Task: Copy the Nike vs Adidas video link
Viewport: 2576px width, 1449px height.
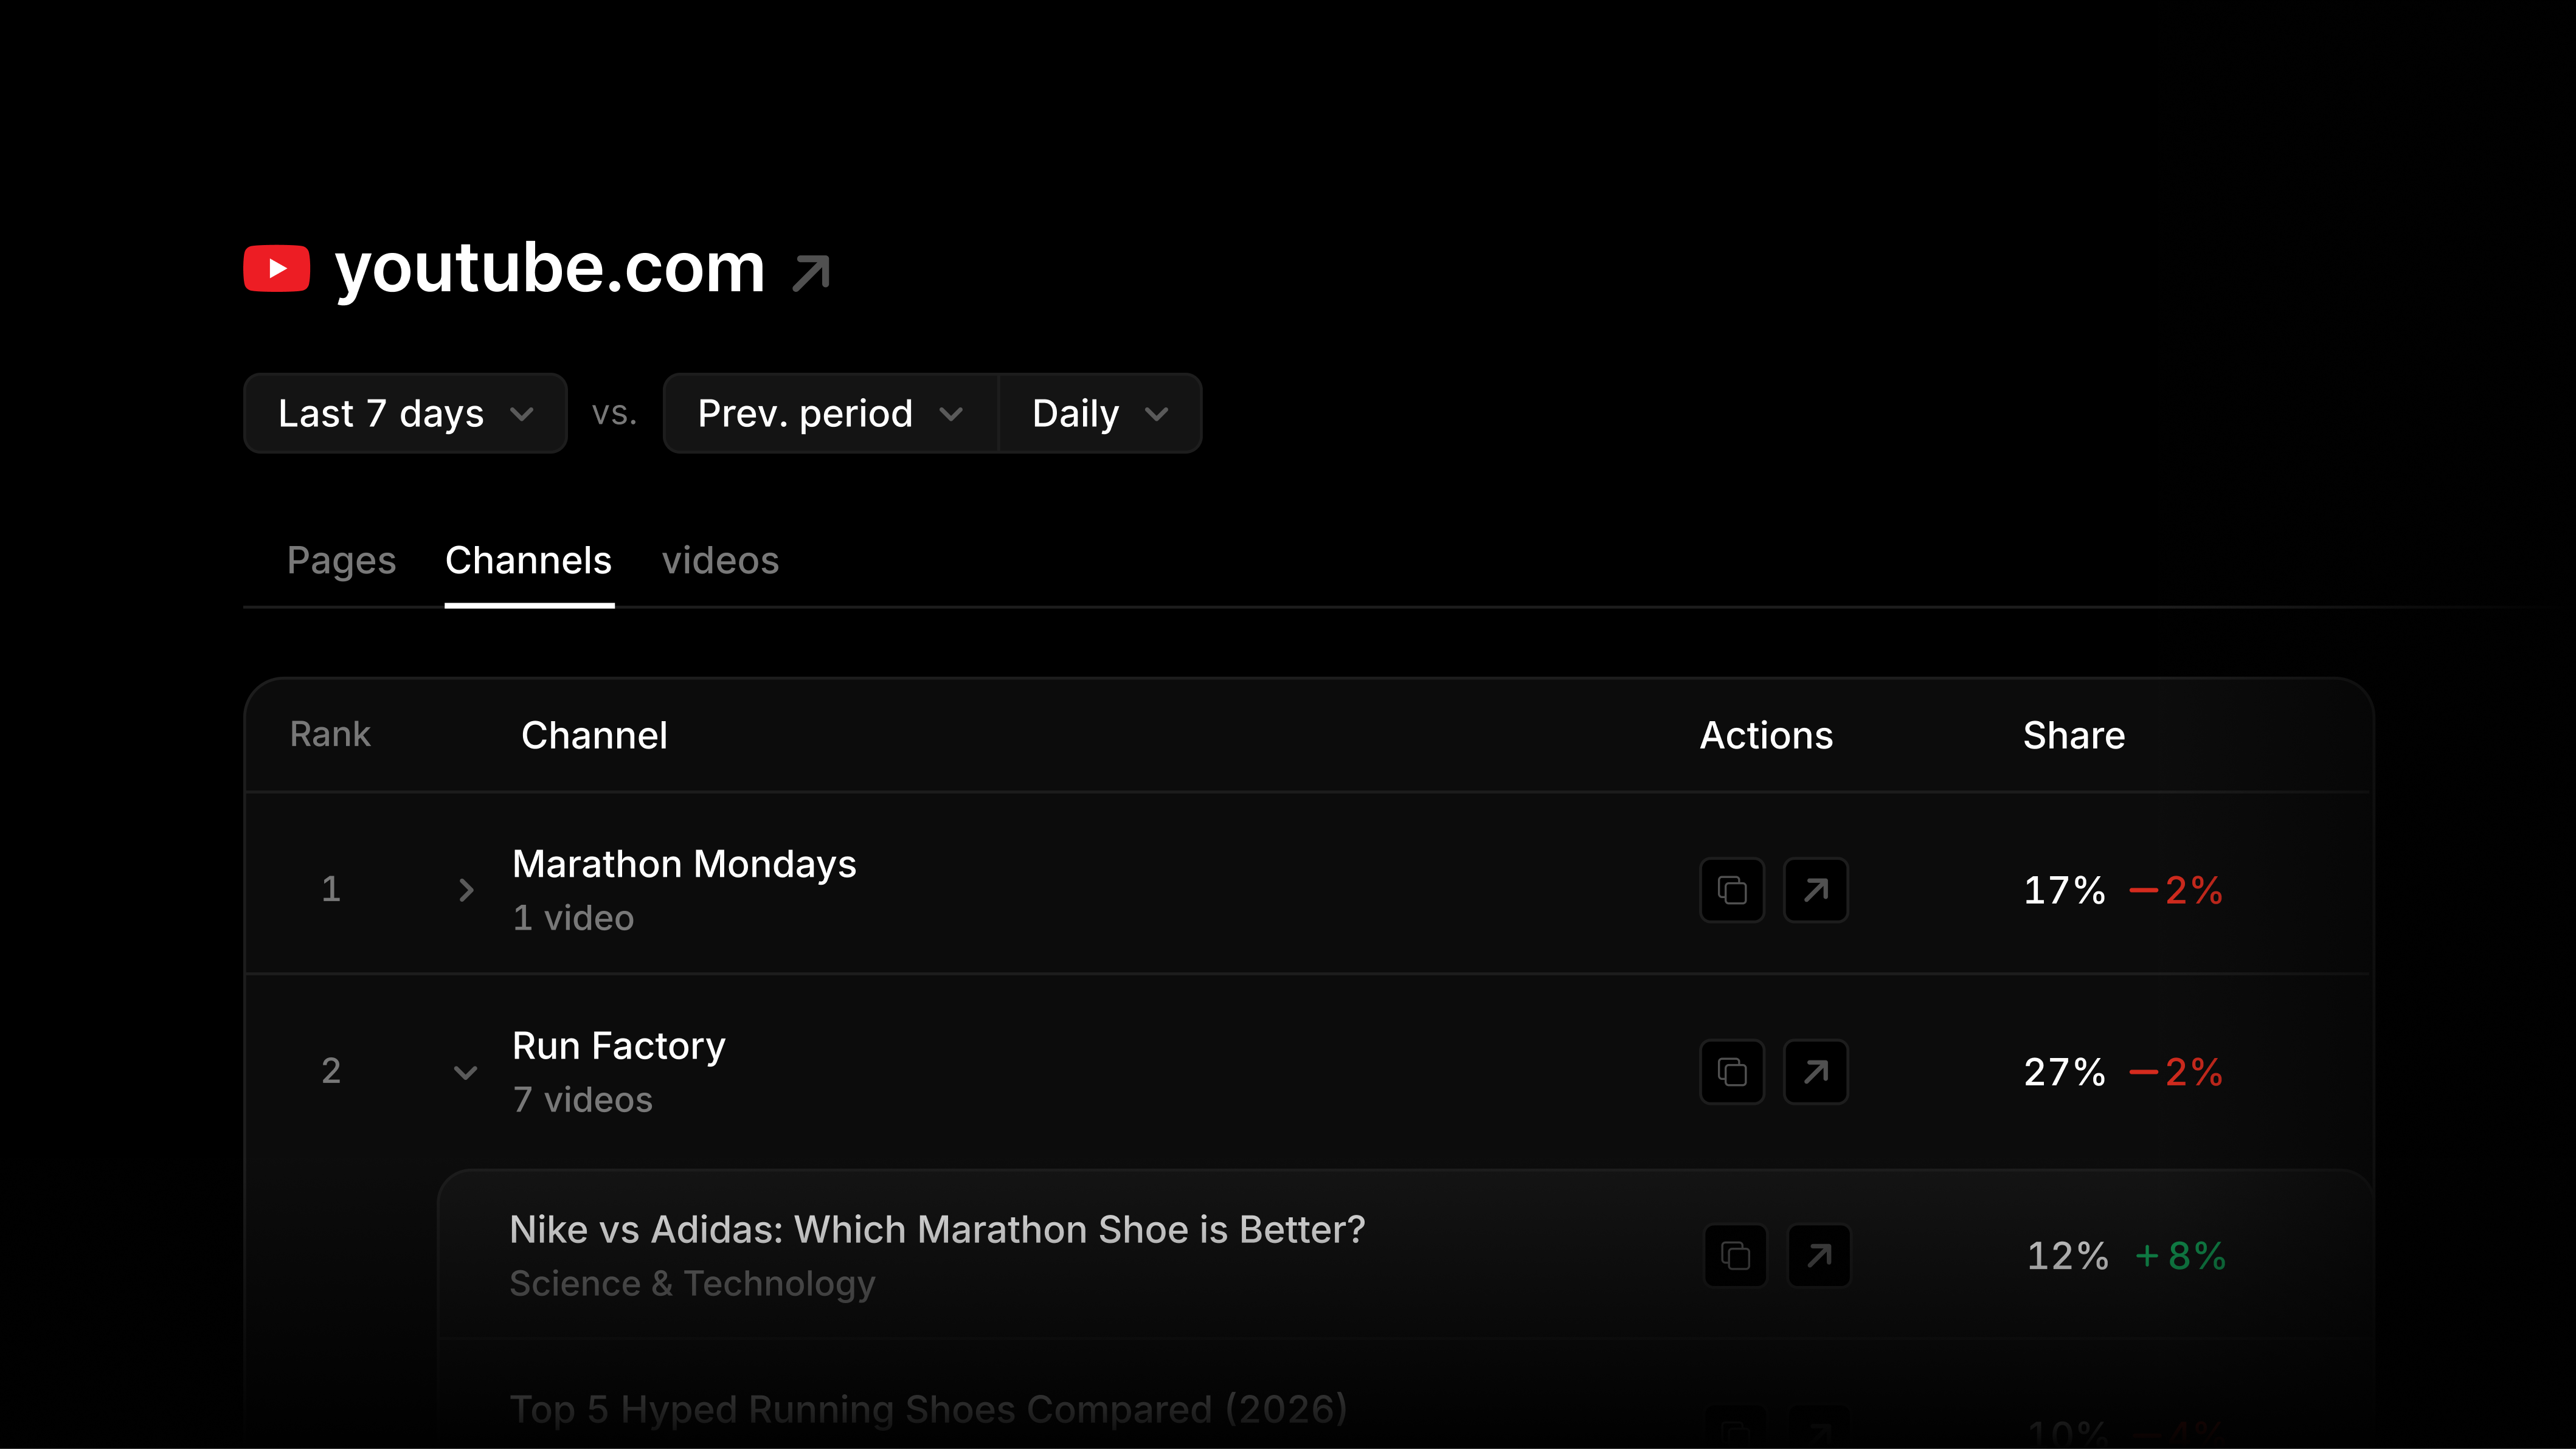Action: tap(1735, 1256)
